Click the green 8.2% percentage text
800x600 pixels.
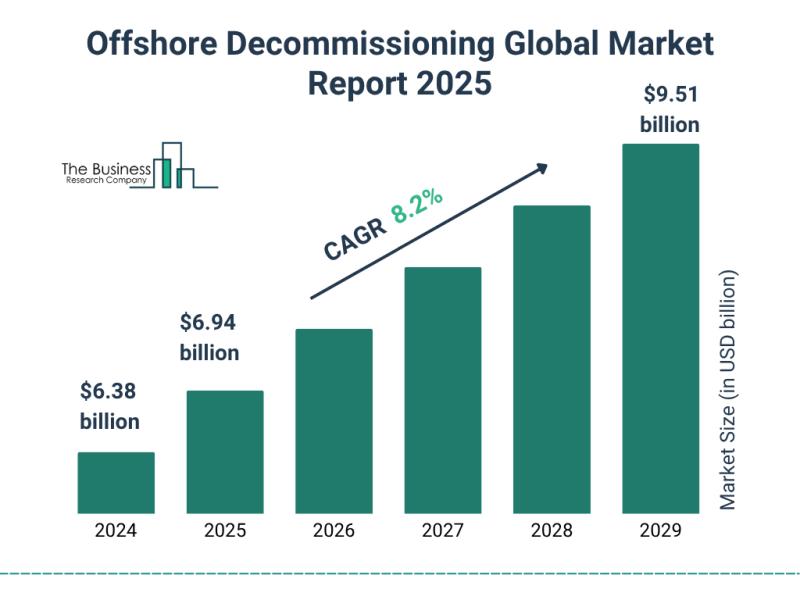[x=417, y=205]
